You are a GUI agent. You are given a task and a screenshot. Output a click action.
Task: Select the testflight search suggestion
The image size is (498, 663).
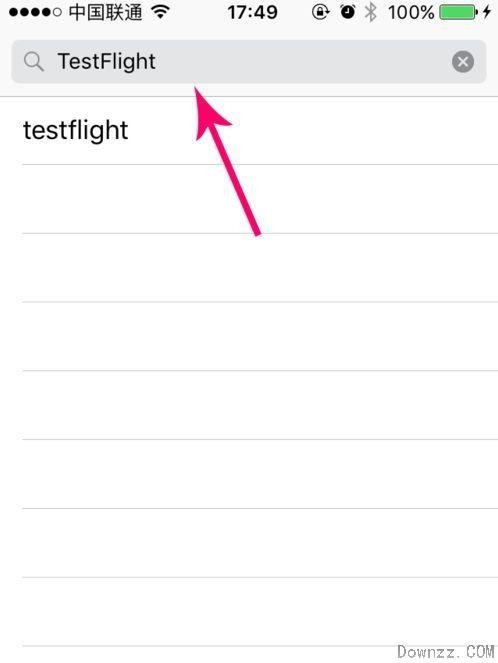coord(260,131)
